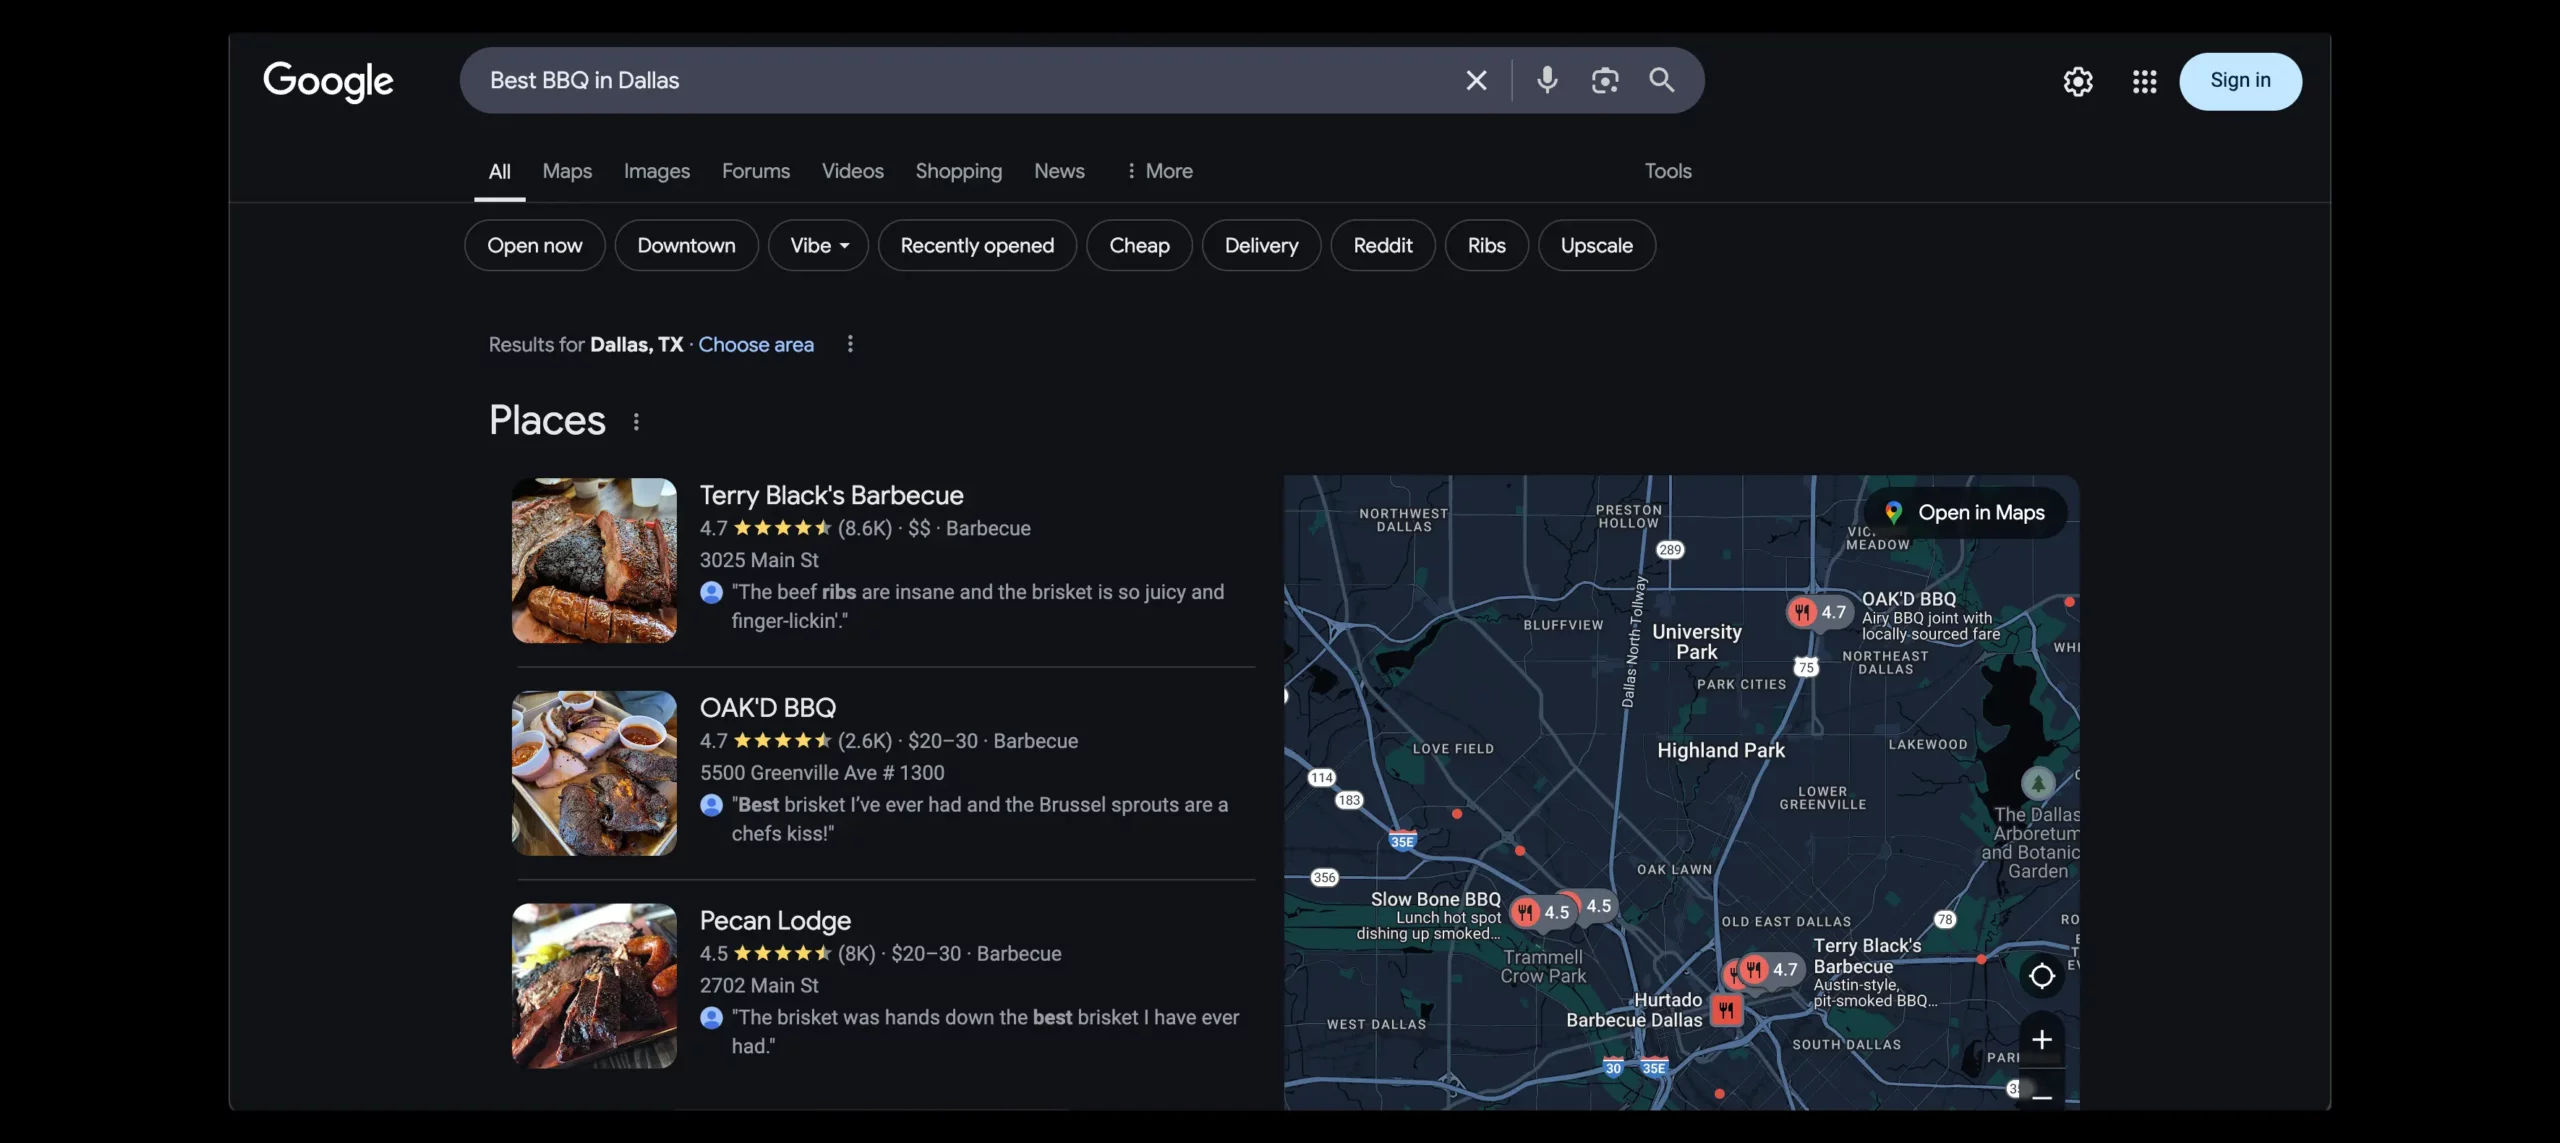The image size is (2560, 1143).
Task: Open quick settings gear icon
Action: tap(2078, 81)
